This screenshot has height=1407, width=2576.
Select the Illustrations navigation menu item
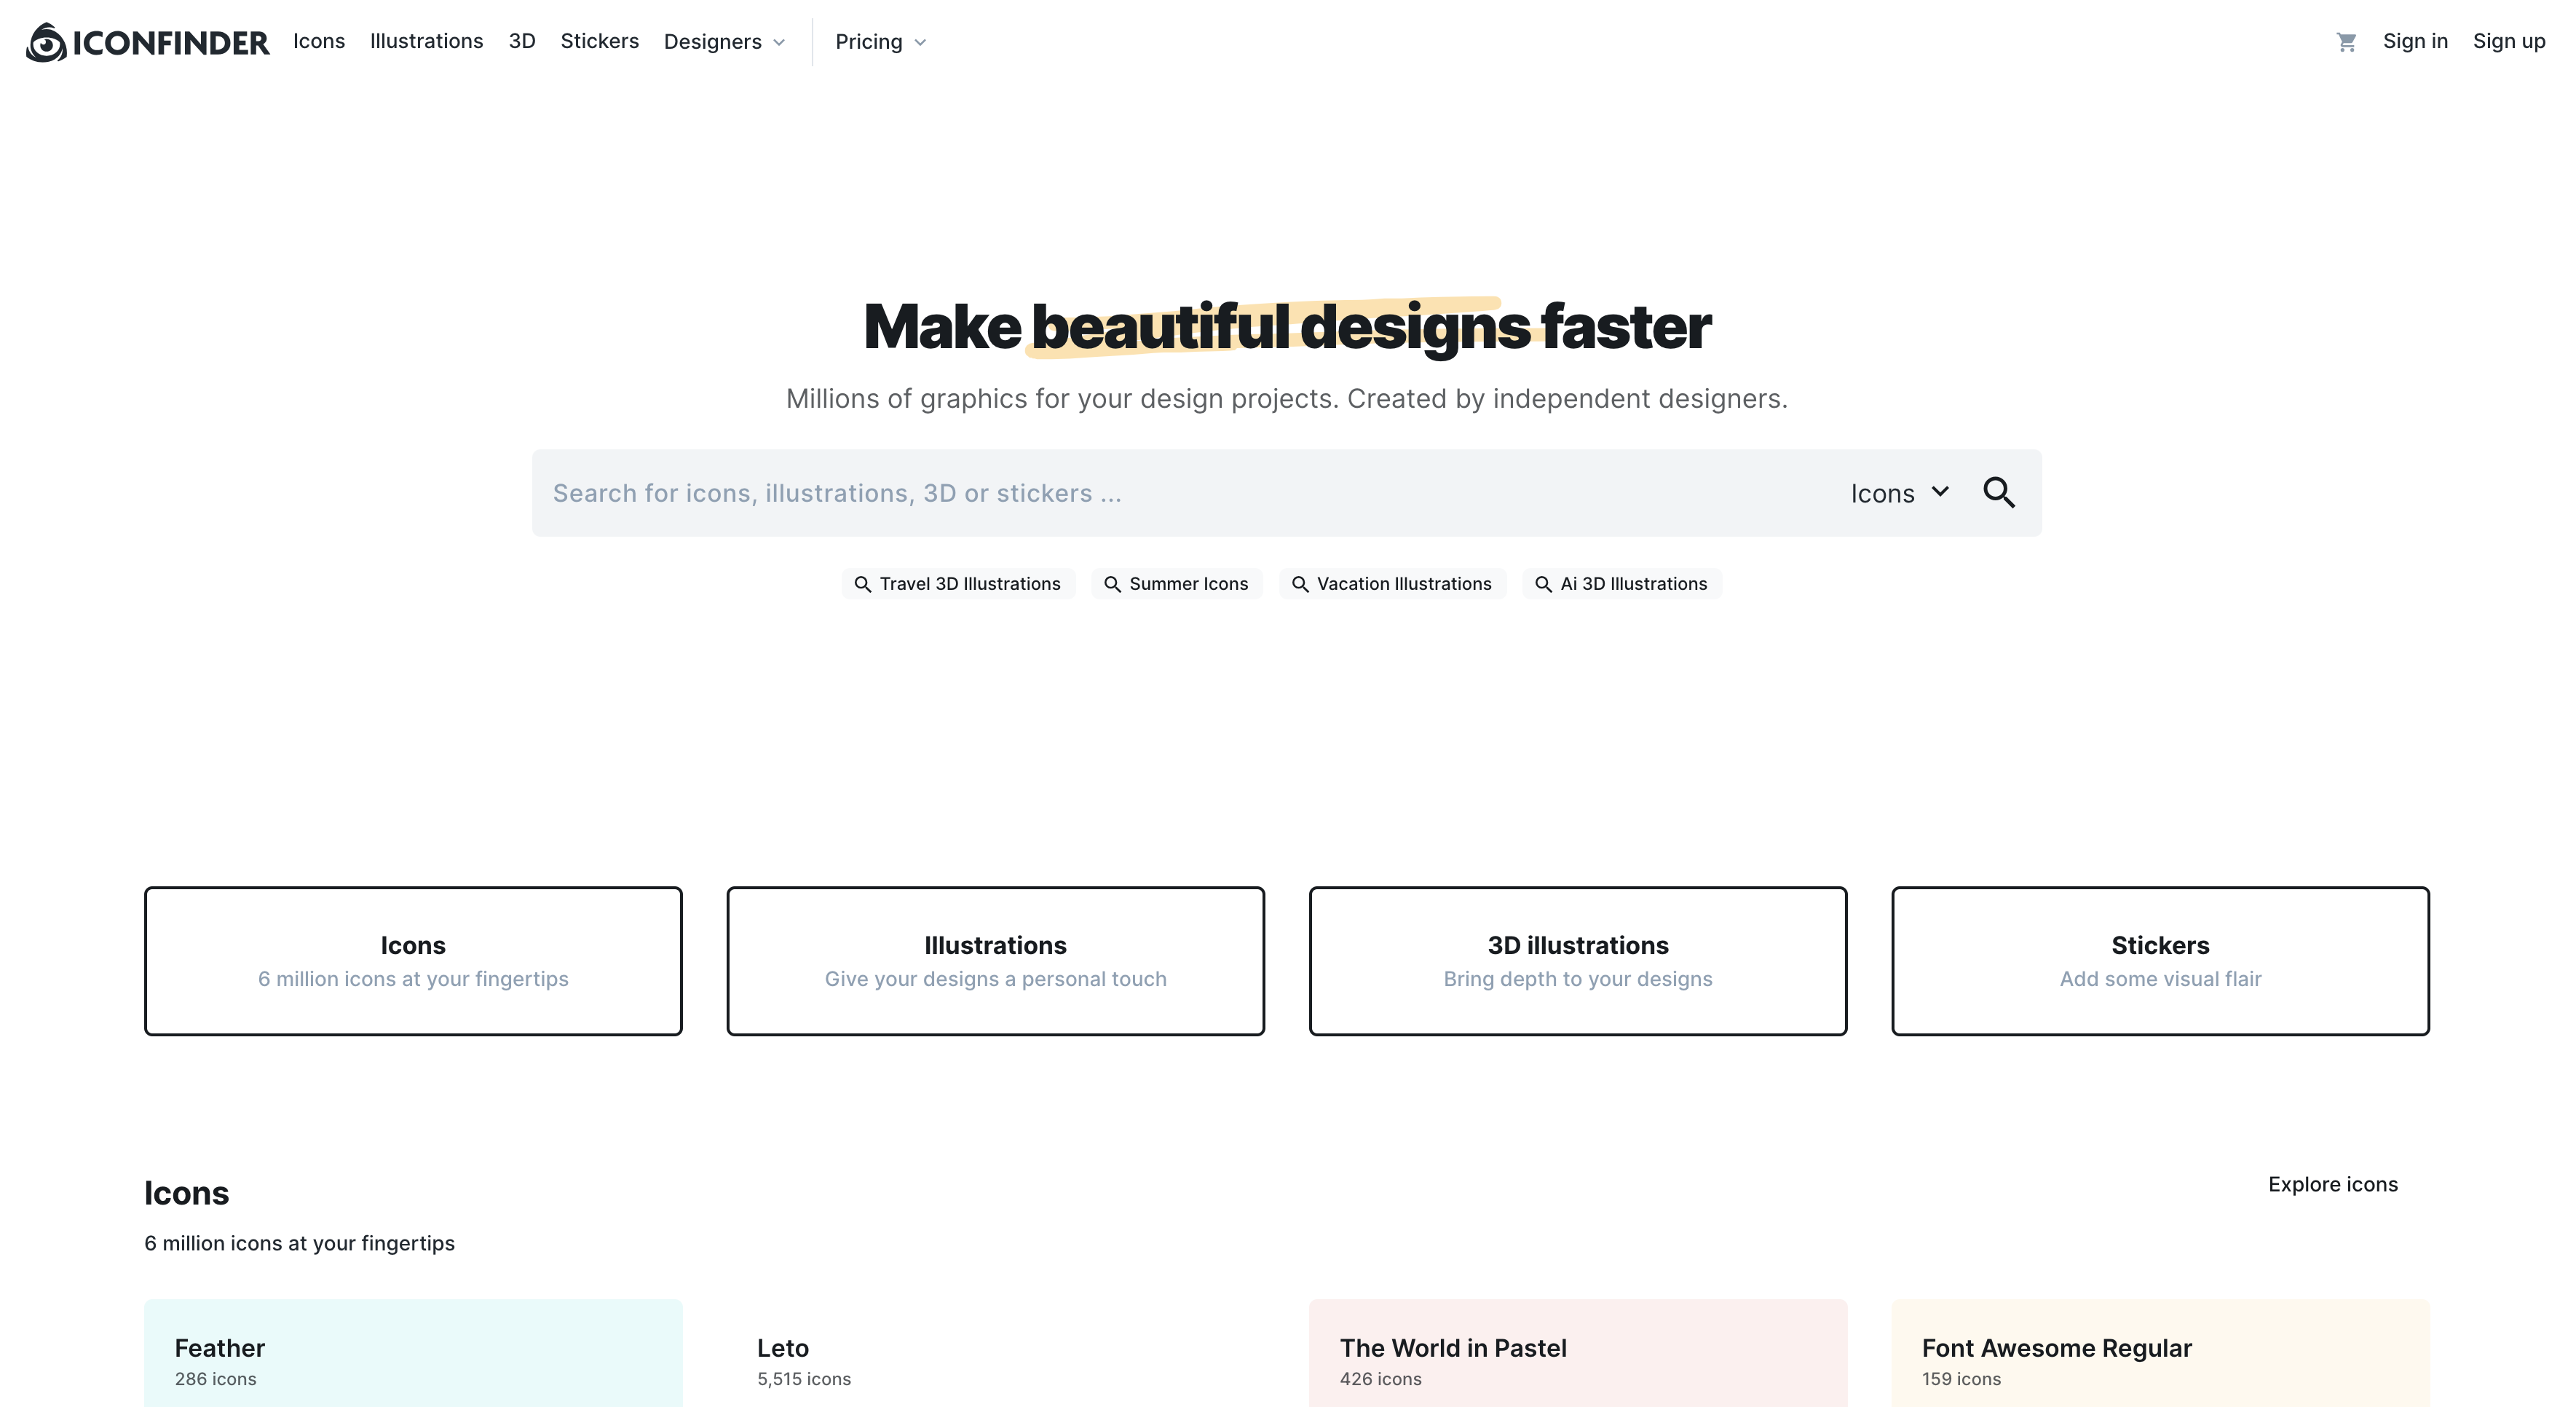426,40
